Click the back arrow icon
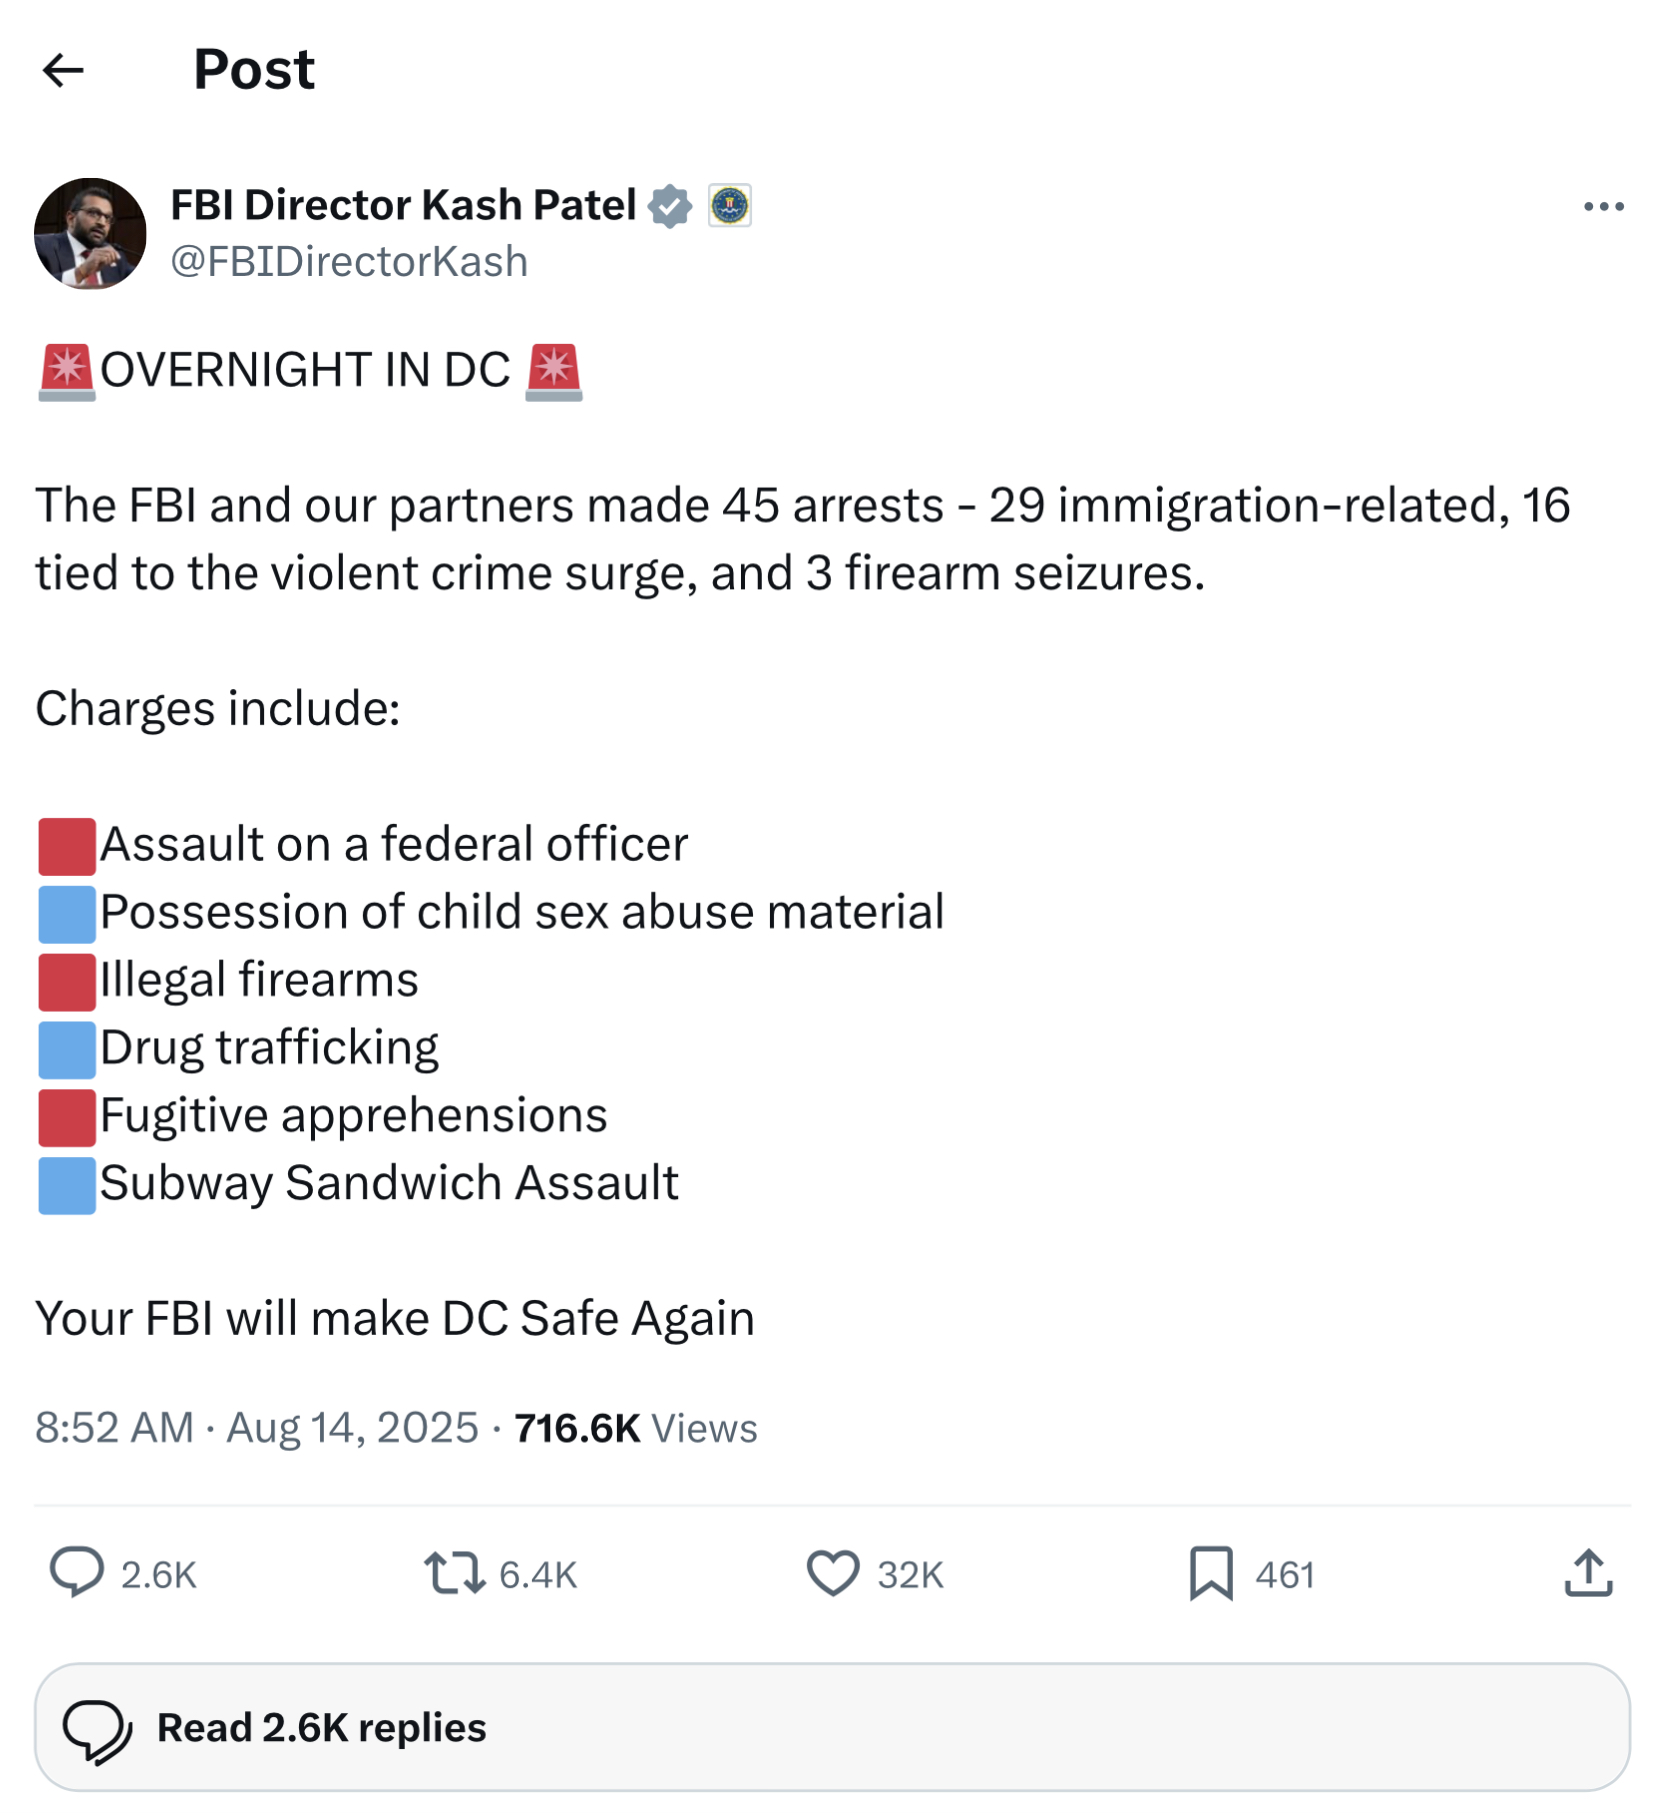The width and height of the screenshot is (1668, 1814). click(63, 70)
